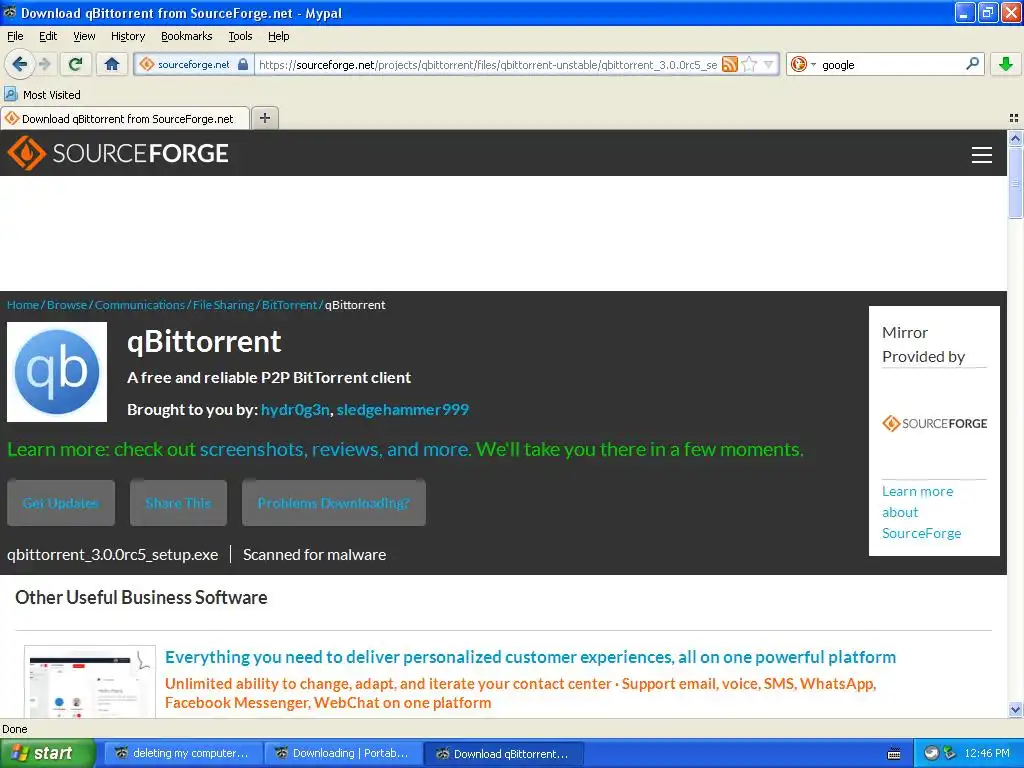The width and height of the screenshot is (1024, 768).
Task: Click the RSS feed icon in address bar
Action: coord(729,65)
